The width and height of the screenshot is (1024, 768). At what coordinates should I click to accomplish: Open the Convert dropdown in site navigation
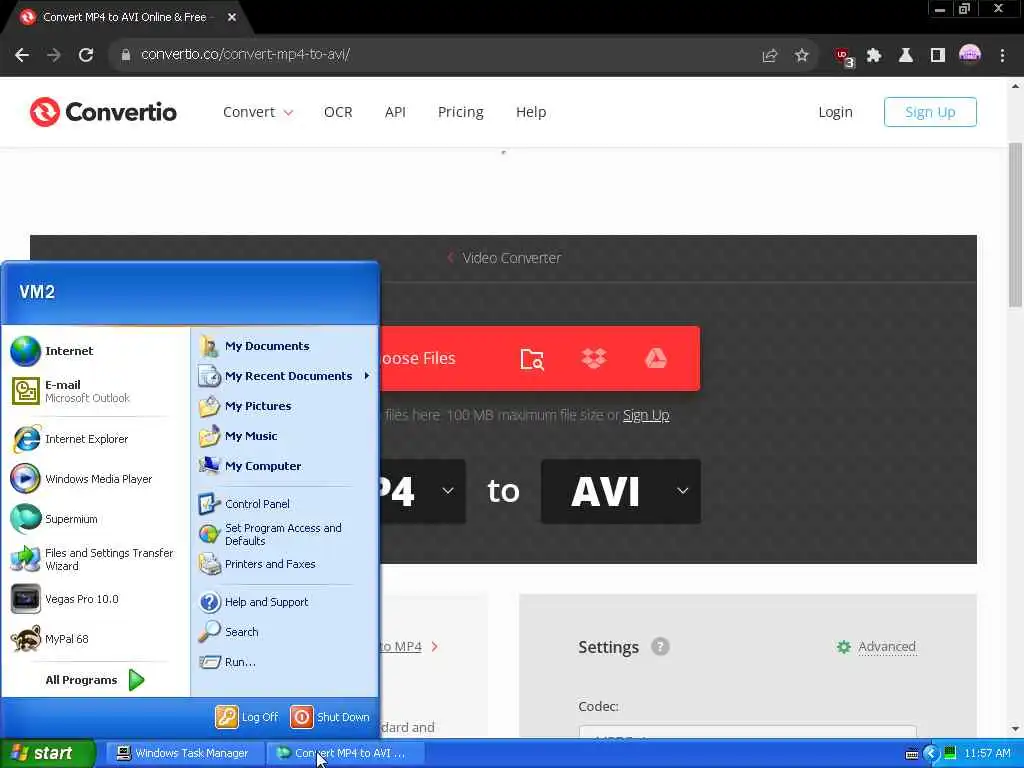point(258,112)
